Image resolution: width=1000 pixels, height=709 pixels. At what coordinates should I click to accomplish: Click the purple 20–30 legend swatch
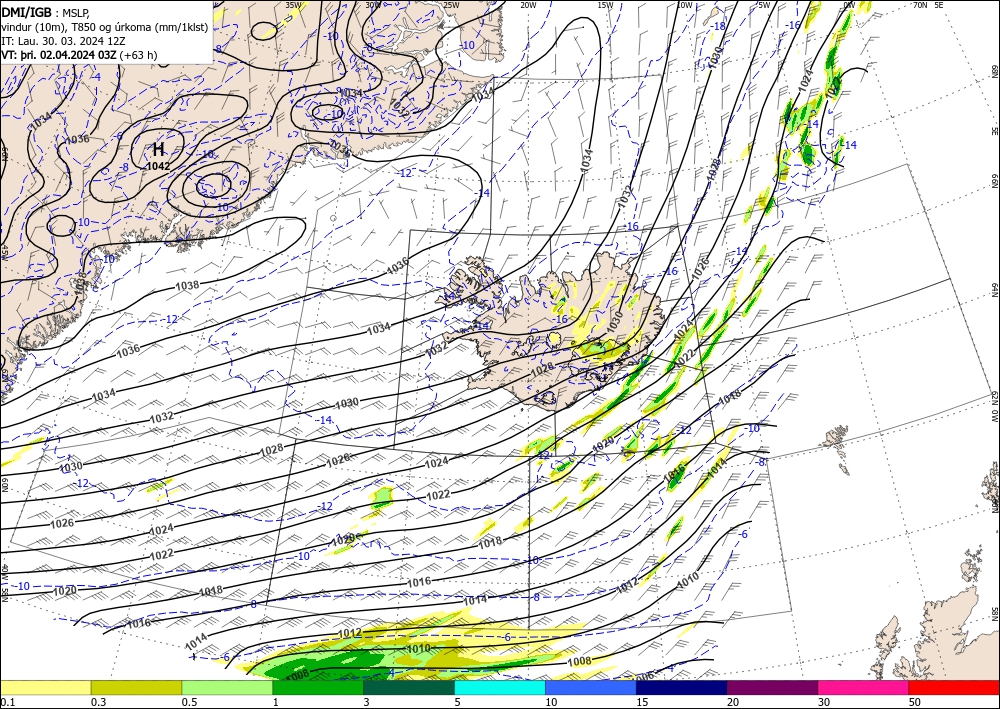pyautogui.click(x=772, y=687)
